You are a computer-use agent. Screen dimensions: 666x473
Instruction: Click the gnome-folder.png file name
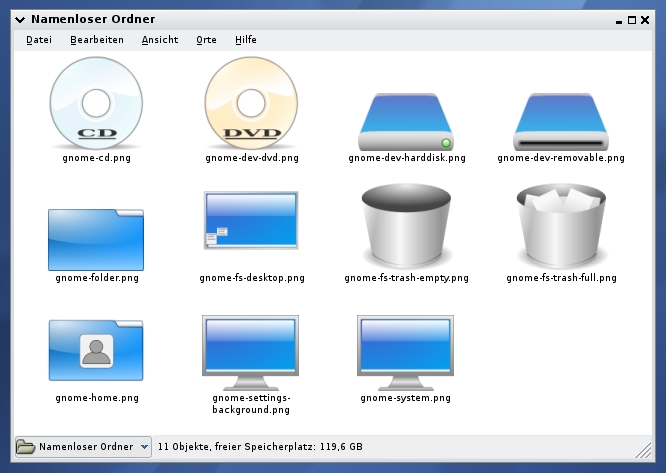click(x=97, y=278)
